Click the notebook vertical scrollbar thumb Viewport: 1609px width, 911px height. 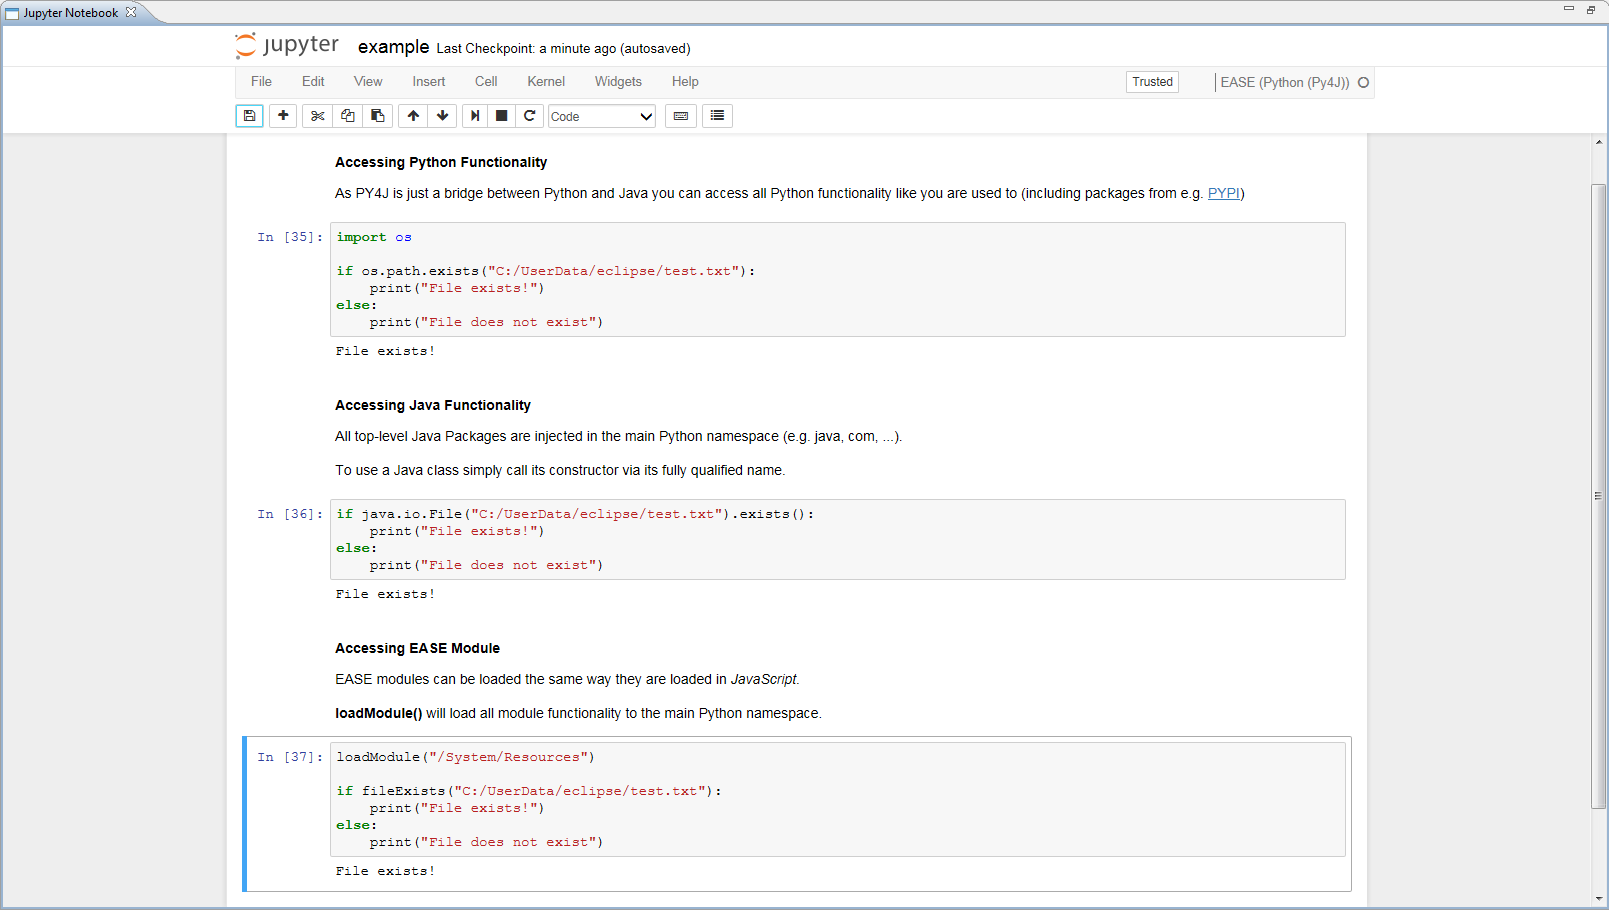pyautogui.click(x=1598, y=496)
